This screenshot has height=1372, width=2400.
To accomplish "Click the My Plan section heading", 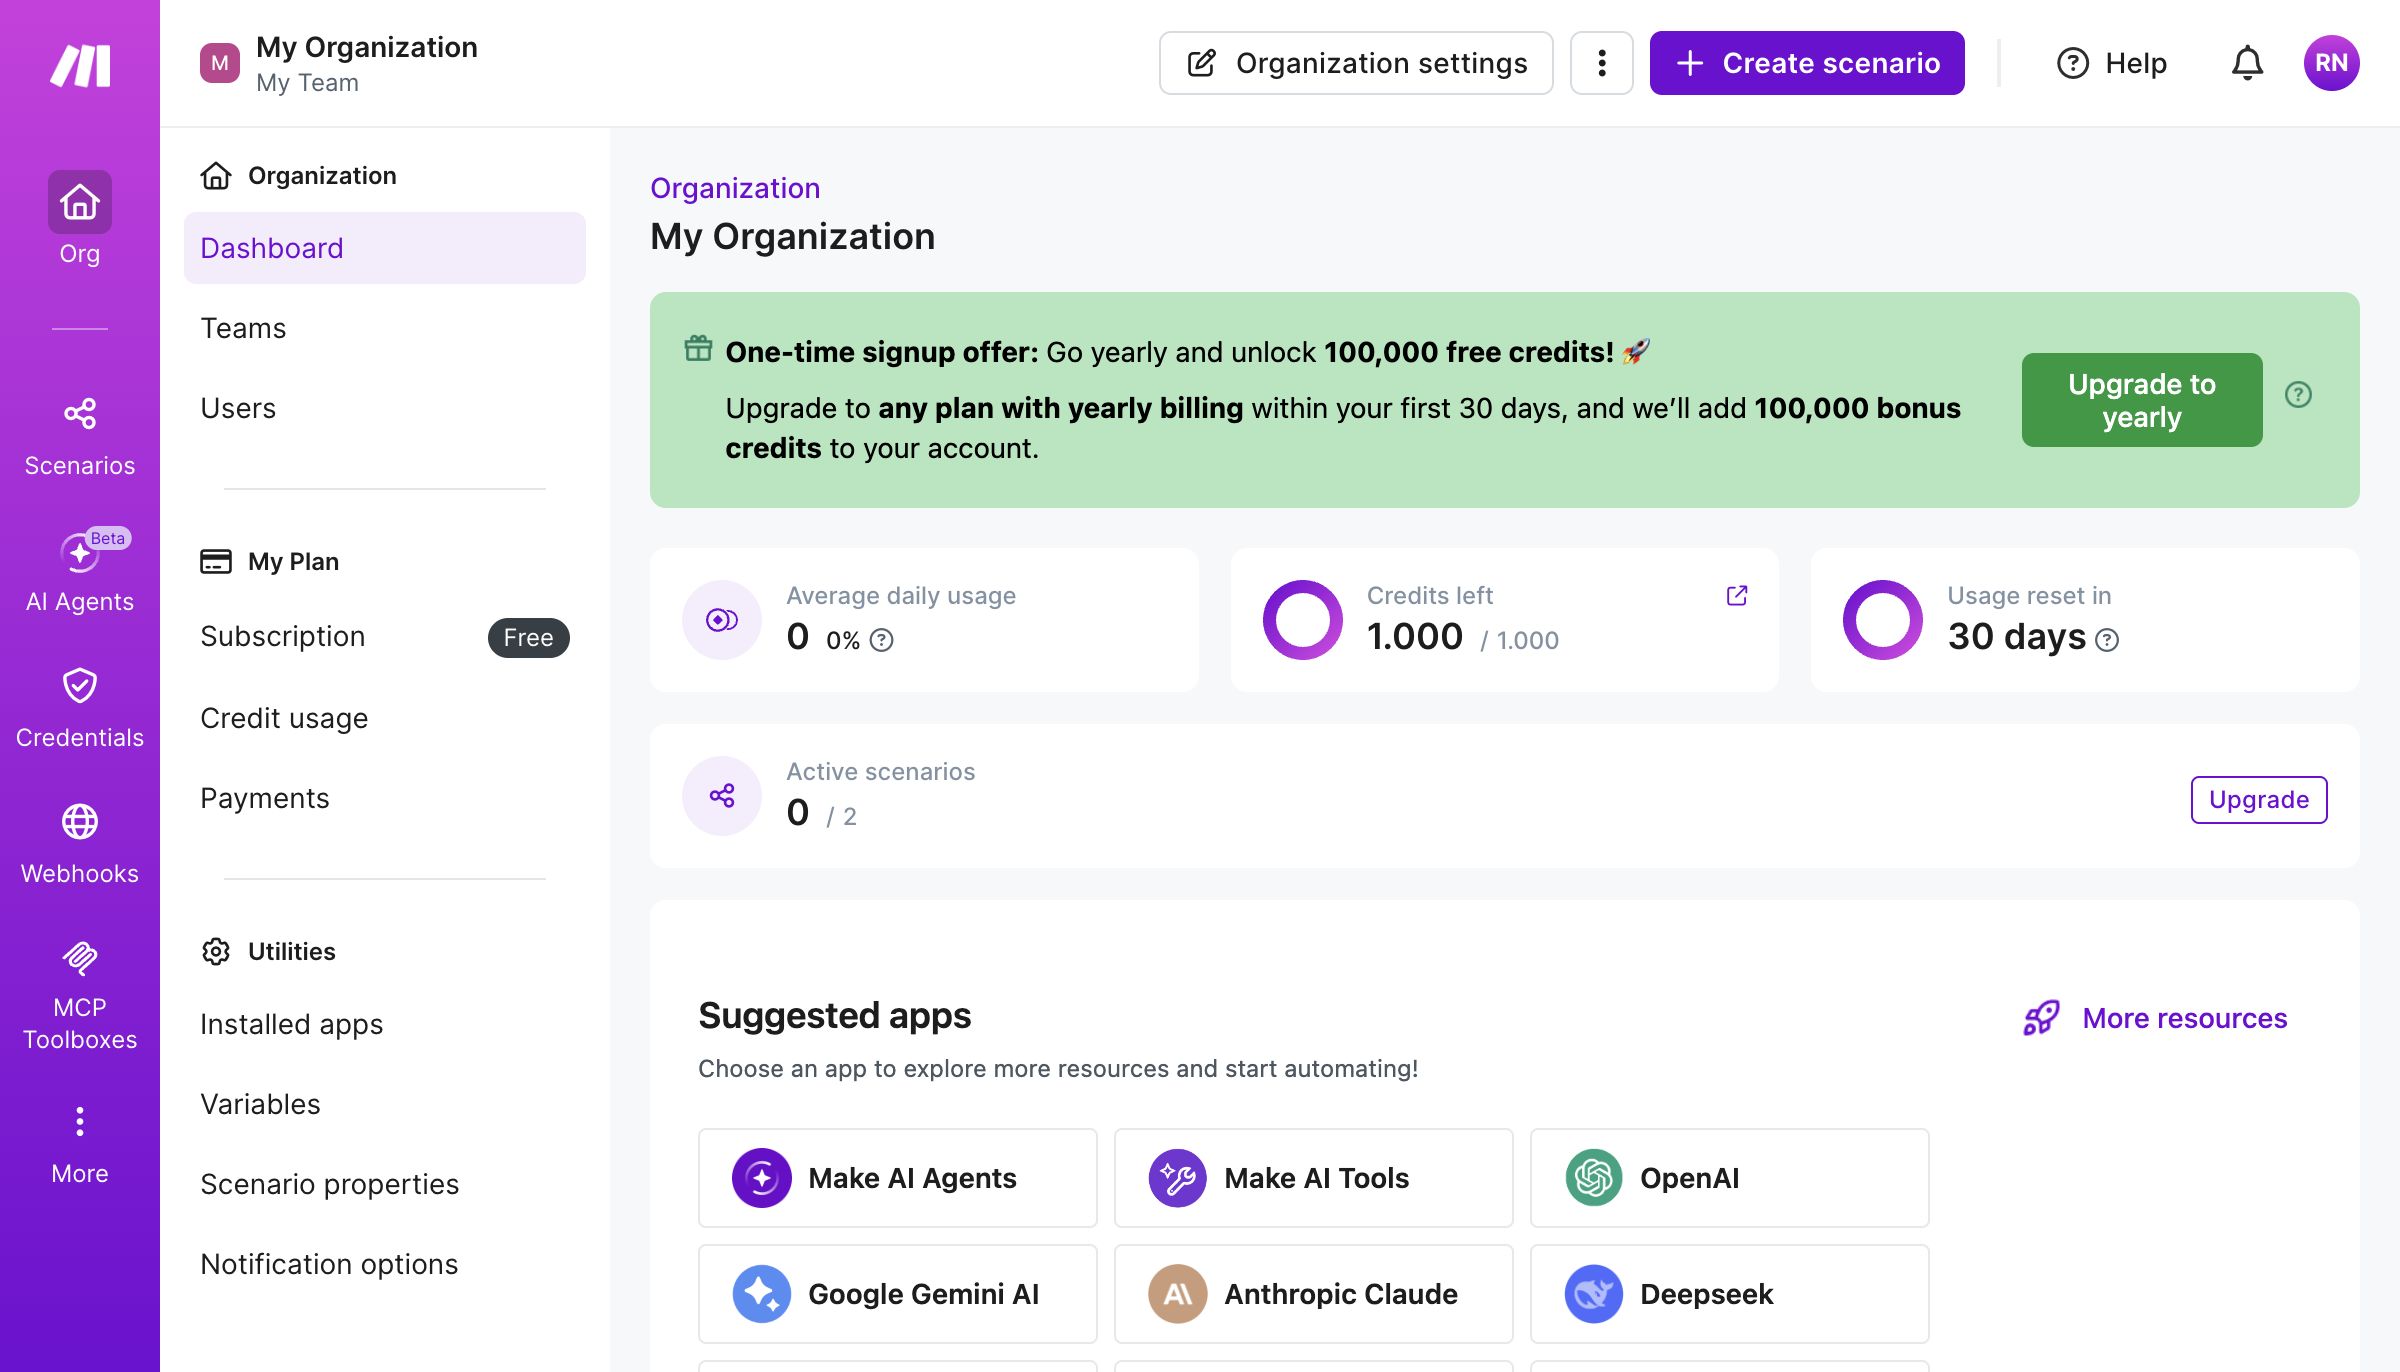I will pyautogui.click(x=270, y=562).
